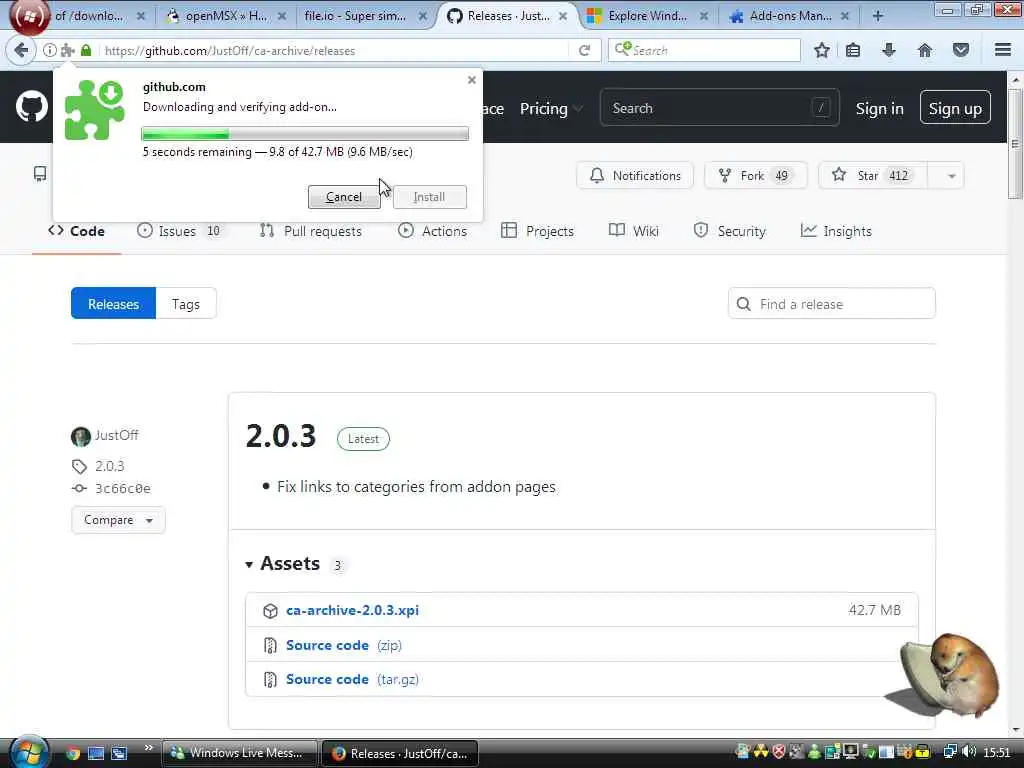Viewport: 1024px width, 768px height.
Task: Open a new browser tab with plus
Action: (x=878, y=16)
